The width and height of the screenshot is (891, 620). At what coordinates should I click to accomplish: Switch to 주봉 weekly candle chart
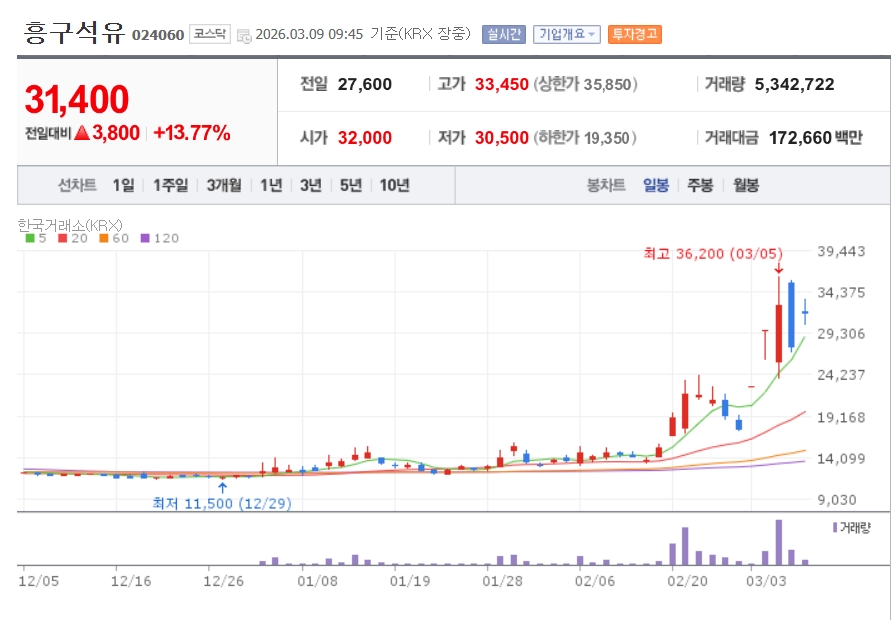click(700, 185)
